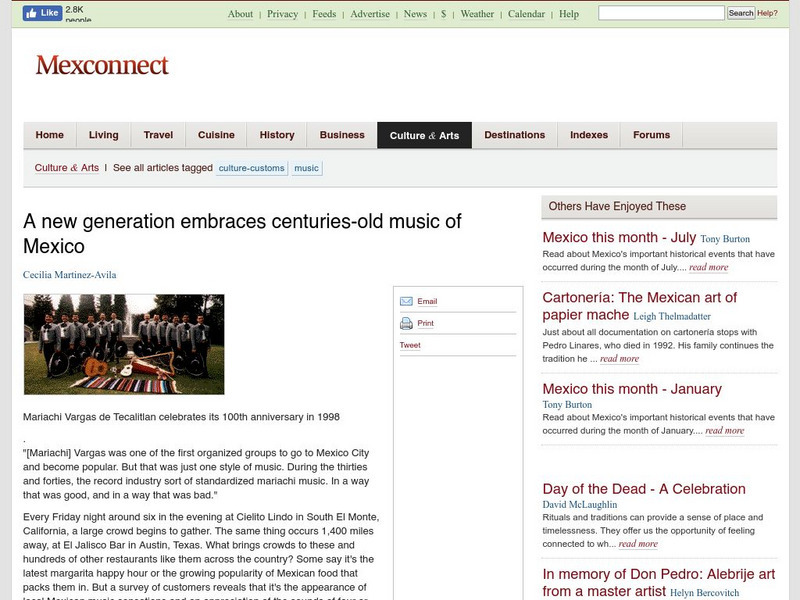Screen dimensions: 800x600
Task: Click the red Help? link beside Search
Action: pos(767,13)
